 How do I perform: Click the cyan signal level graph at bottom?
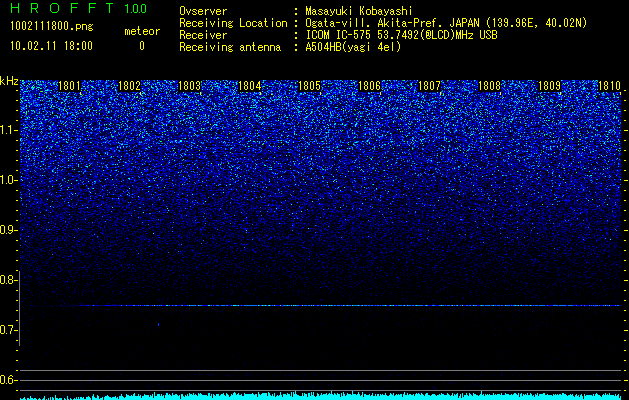pos(321,396)
